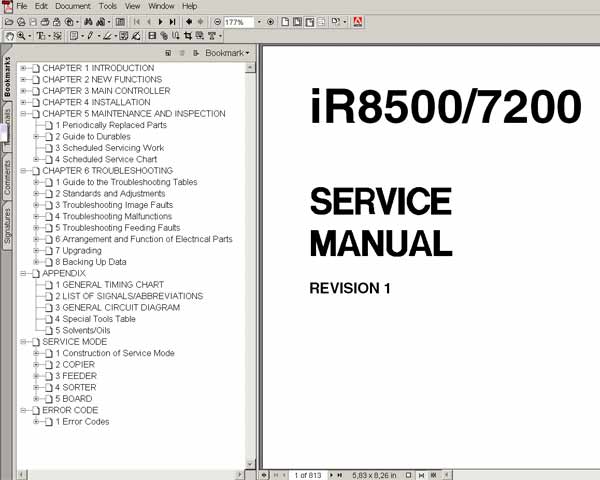
Task: Click the Save disk icon
Action: 33,22
